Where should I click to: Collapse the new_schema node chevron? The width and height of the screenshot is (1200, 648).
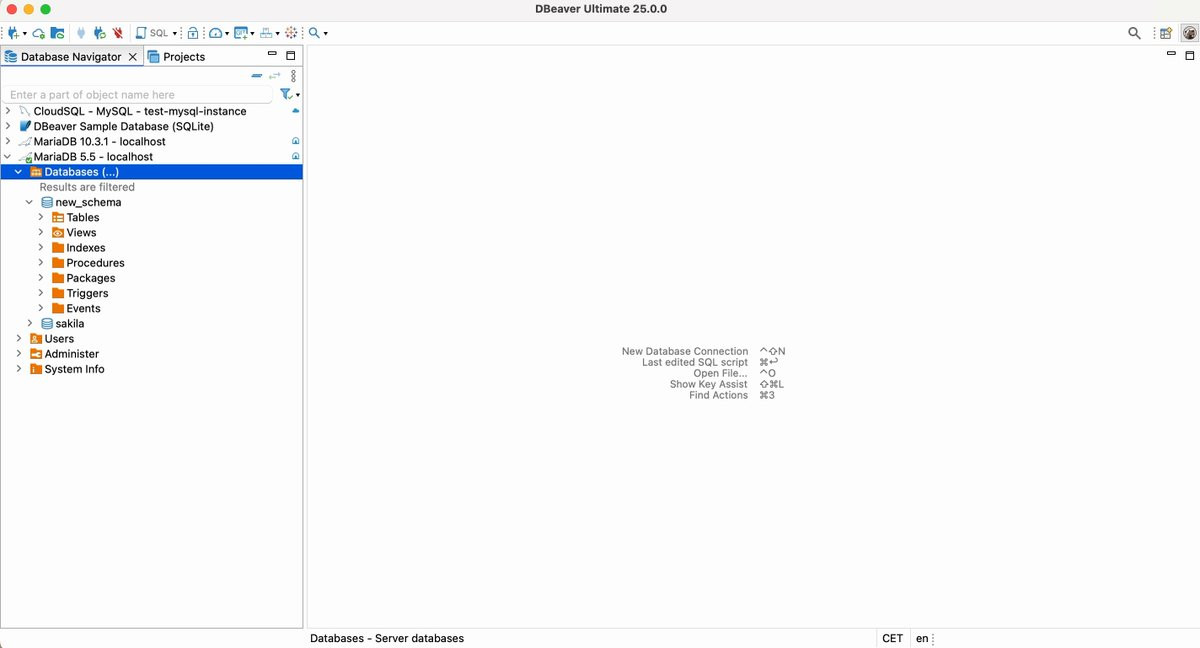coord(30,202)
